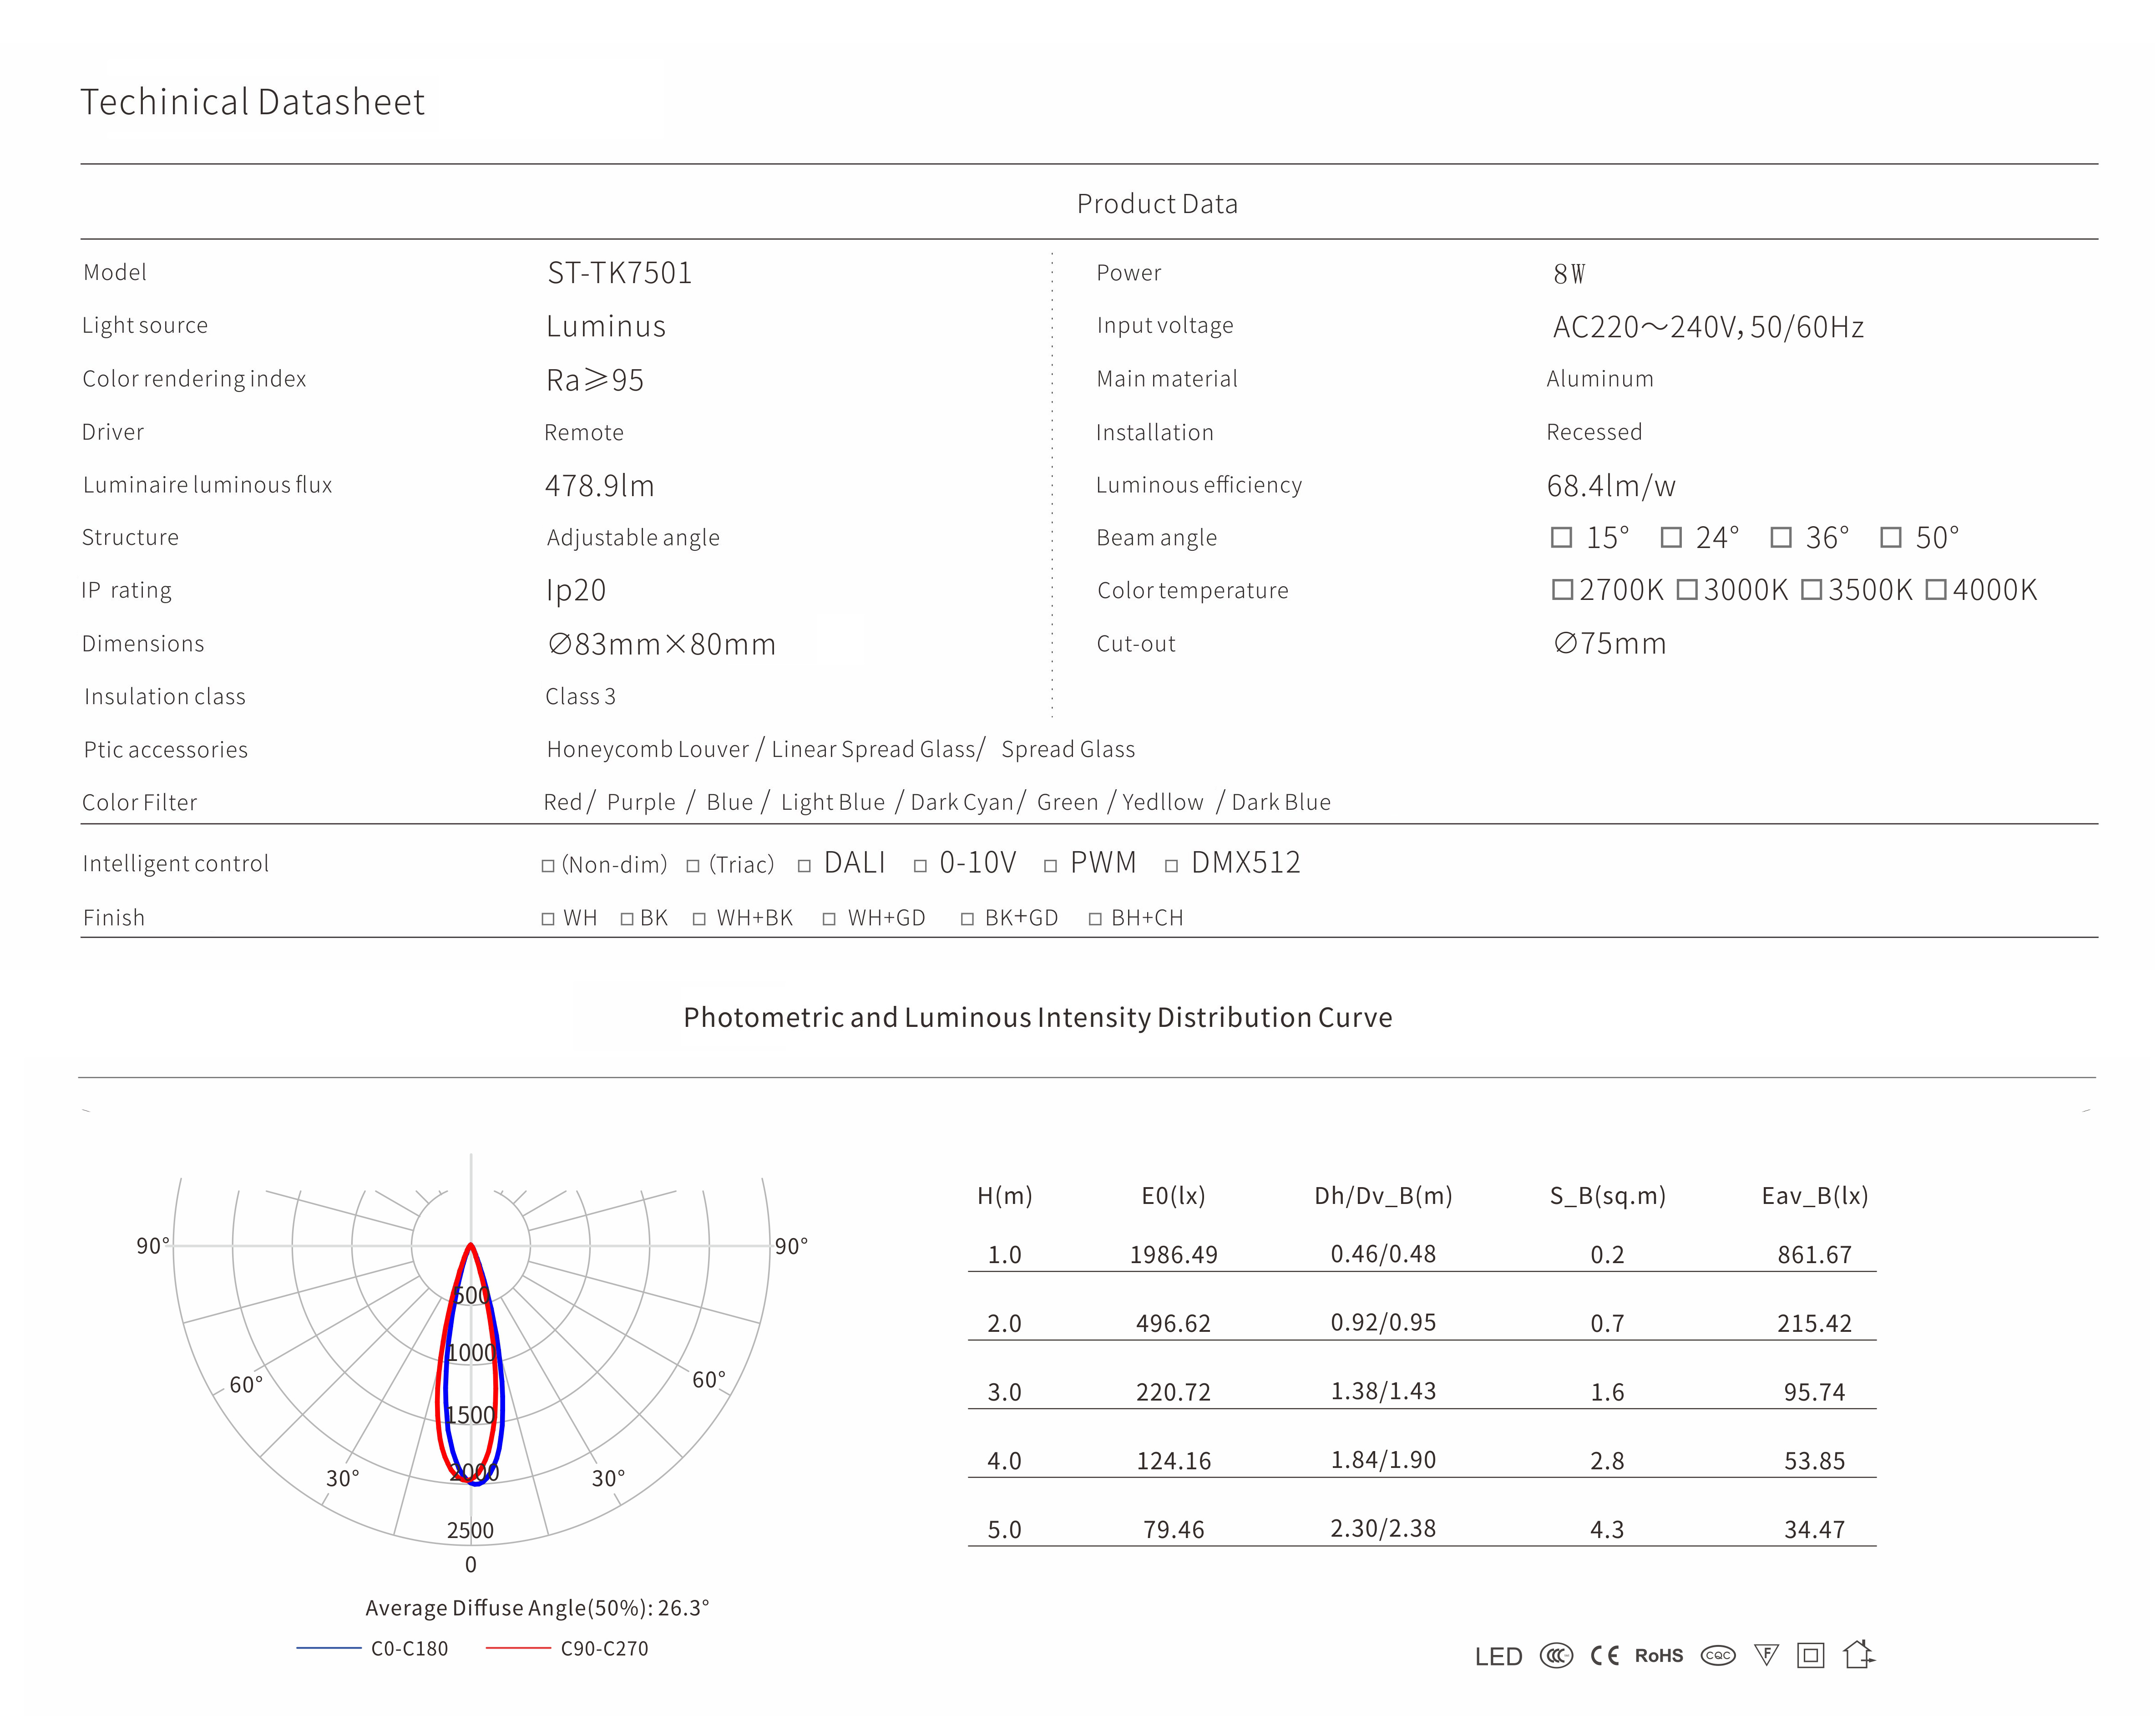Viewport: 2156px width, 1716px height.
Task: Click the double-square Class II symbol
Action: (1811, 1656)
